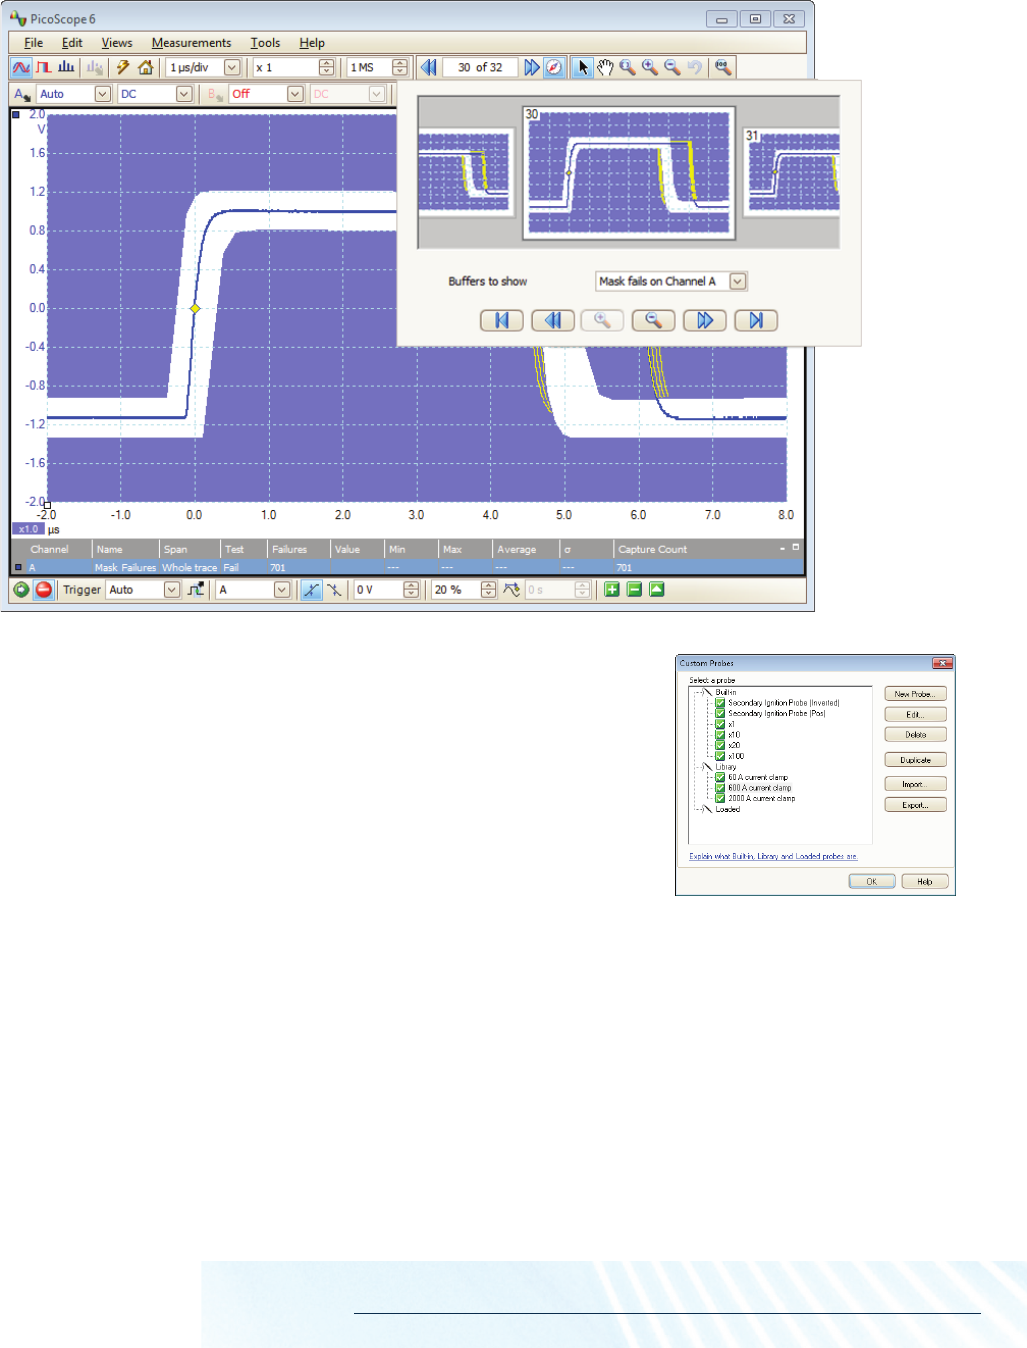Toggle 2000 A current clamp checkbox
This screenshot has height=1348, width=1027.
coord(720,798)
